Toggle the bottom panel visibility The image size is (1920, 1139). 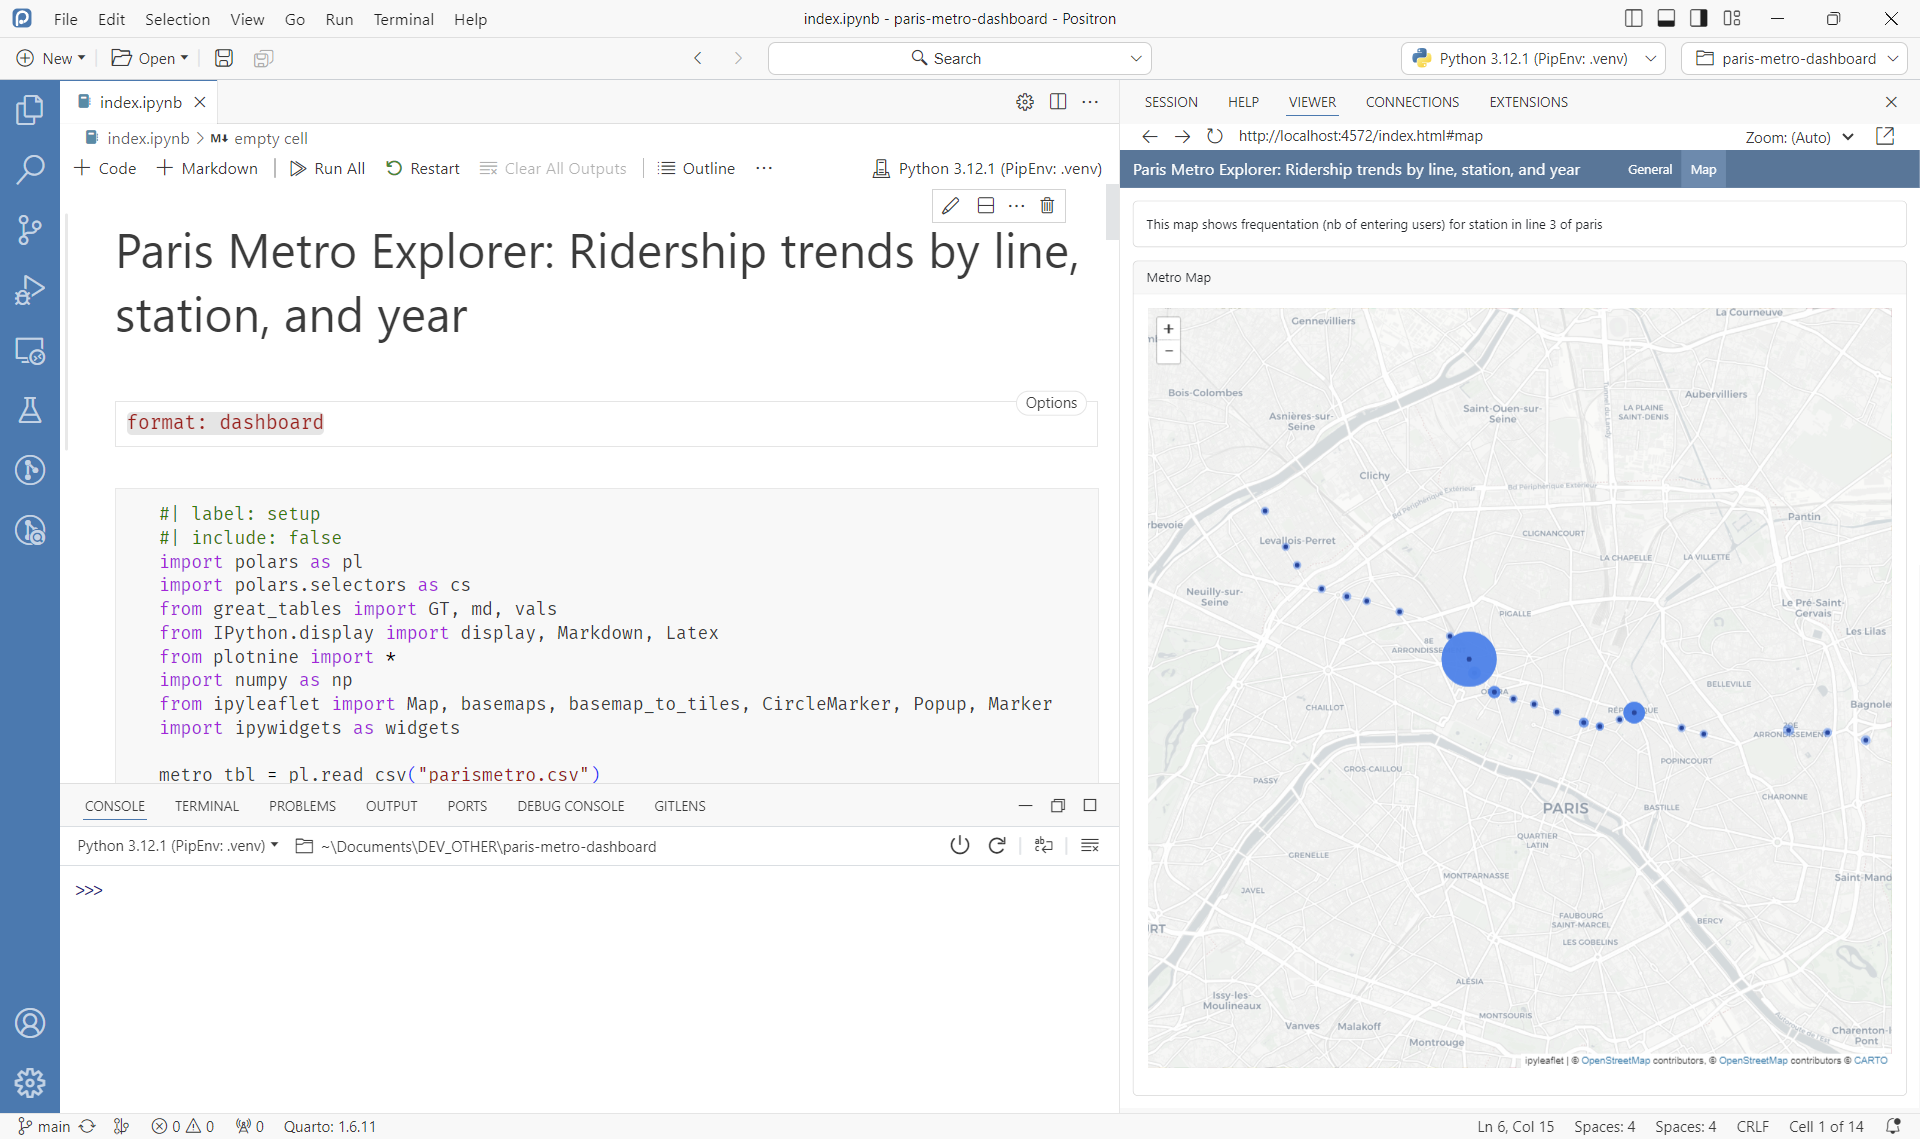1666,18
